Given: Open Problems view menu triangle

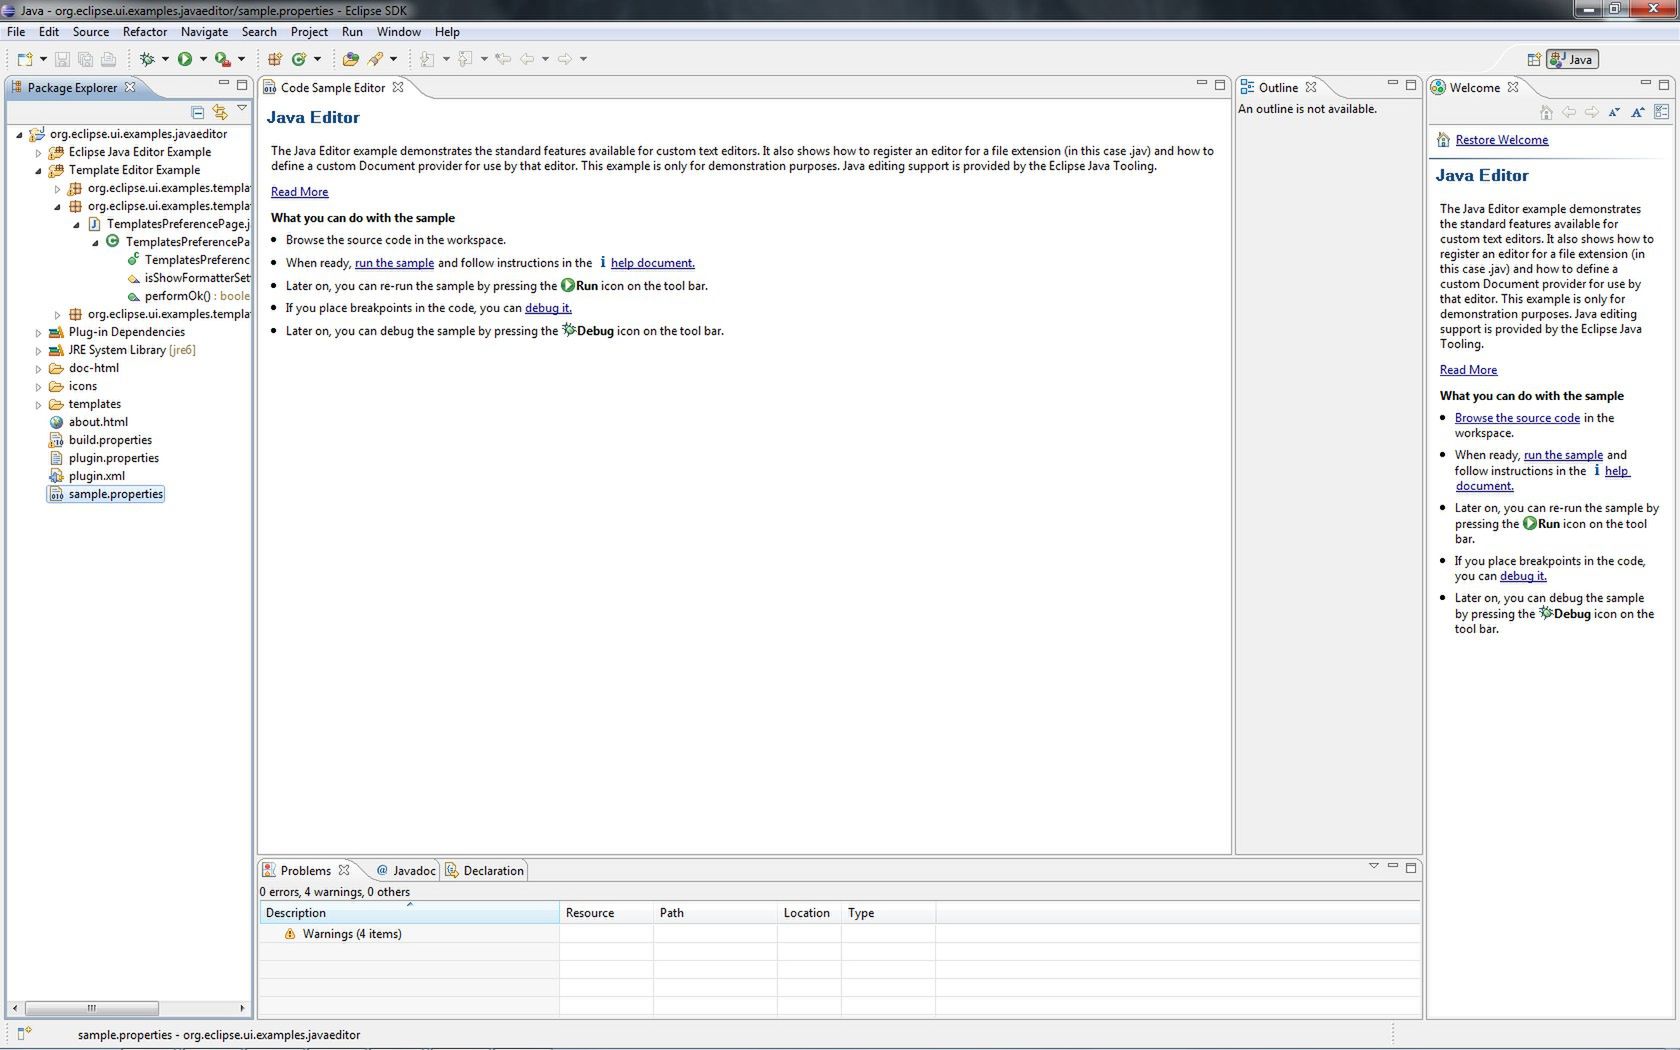Looking at the screenshot, I should pyautogui.click(x=1374, y=866).
